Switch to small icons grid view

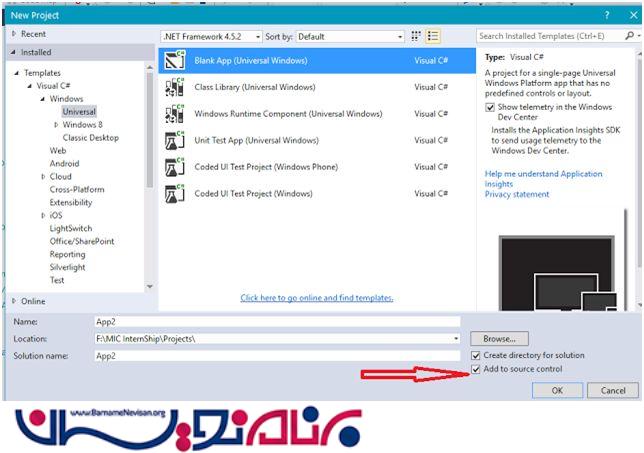coord(416,36)
